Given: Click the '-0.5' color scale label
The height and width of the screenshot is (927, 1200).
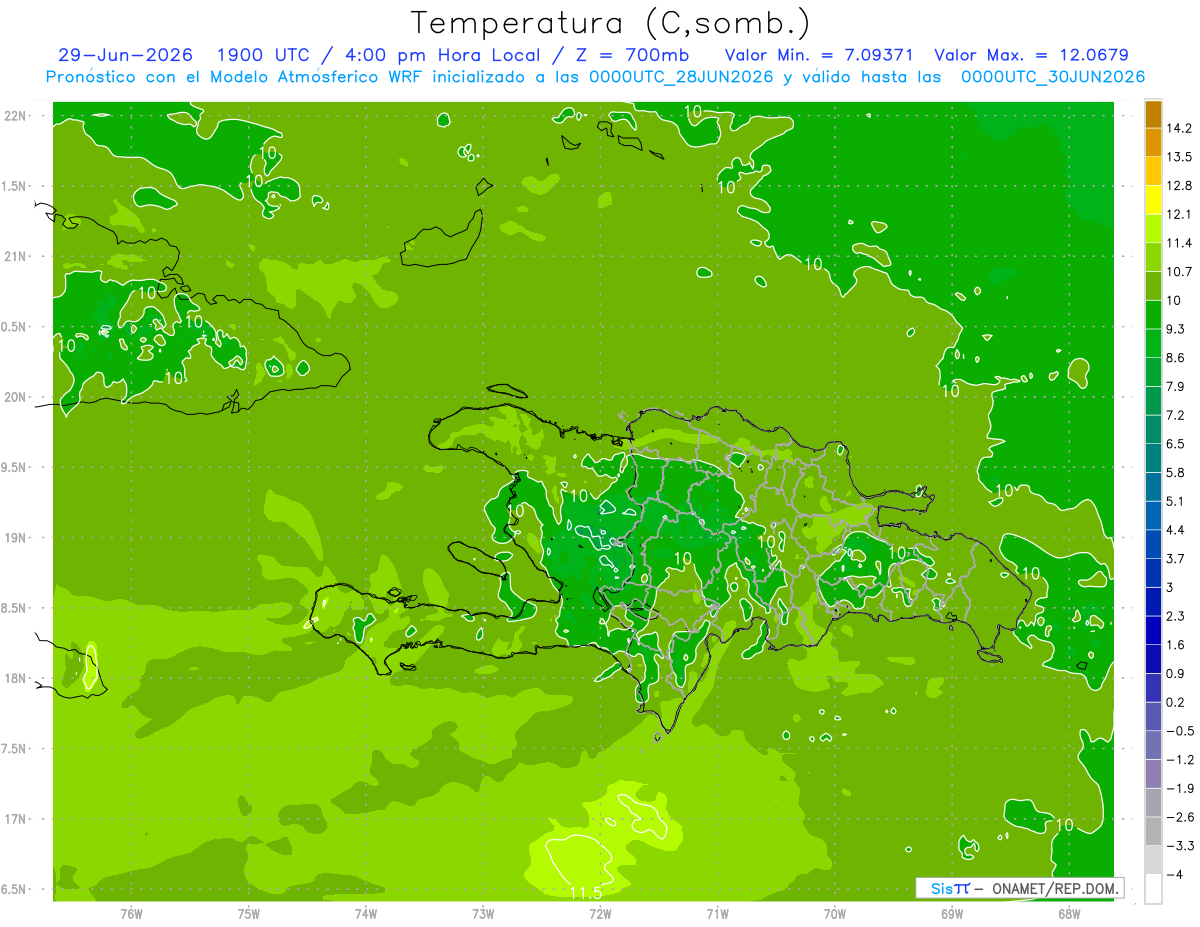Looking at the screenshot, I should [x=1179, y=731].
